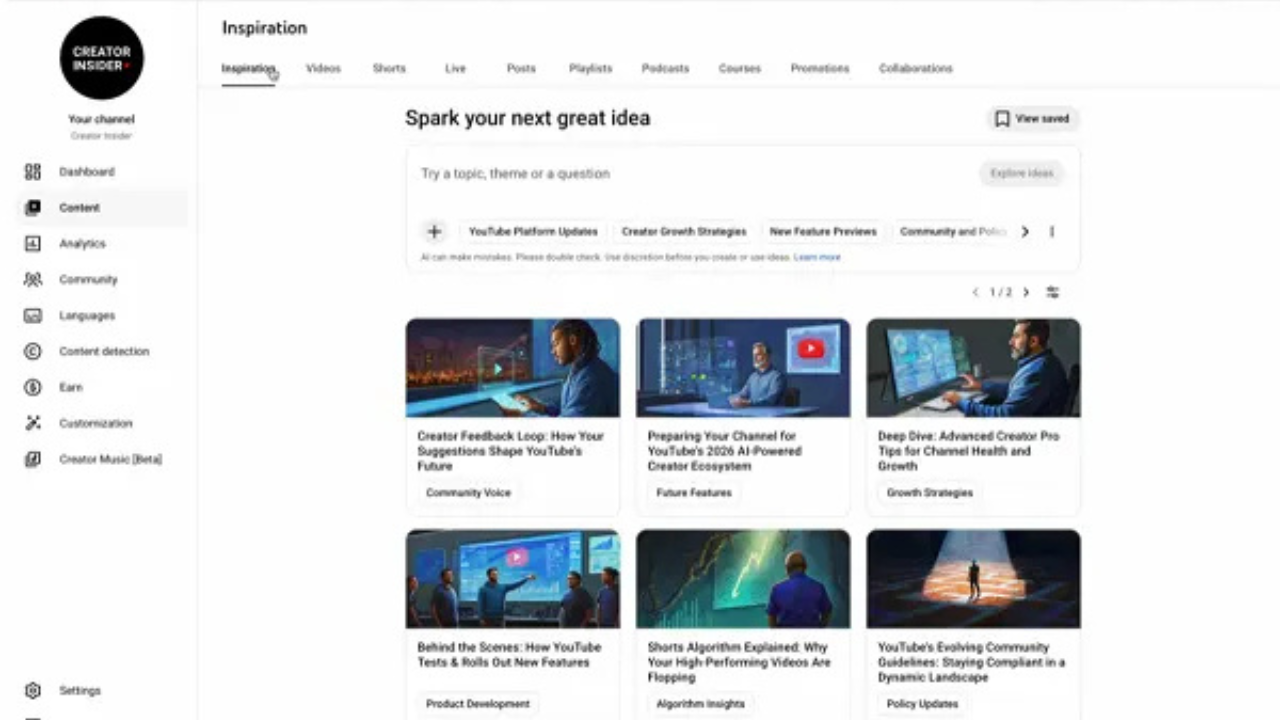This screenshot has height=720, width=1280.
Task: Click the Explore ideas button
Action: 1022,174
